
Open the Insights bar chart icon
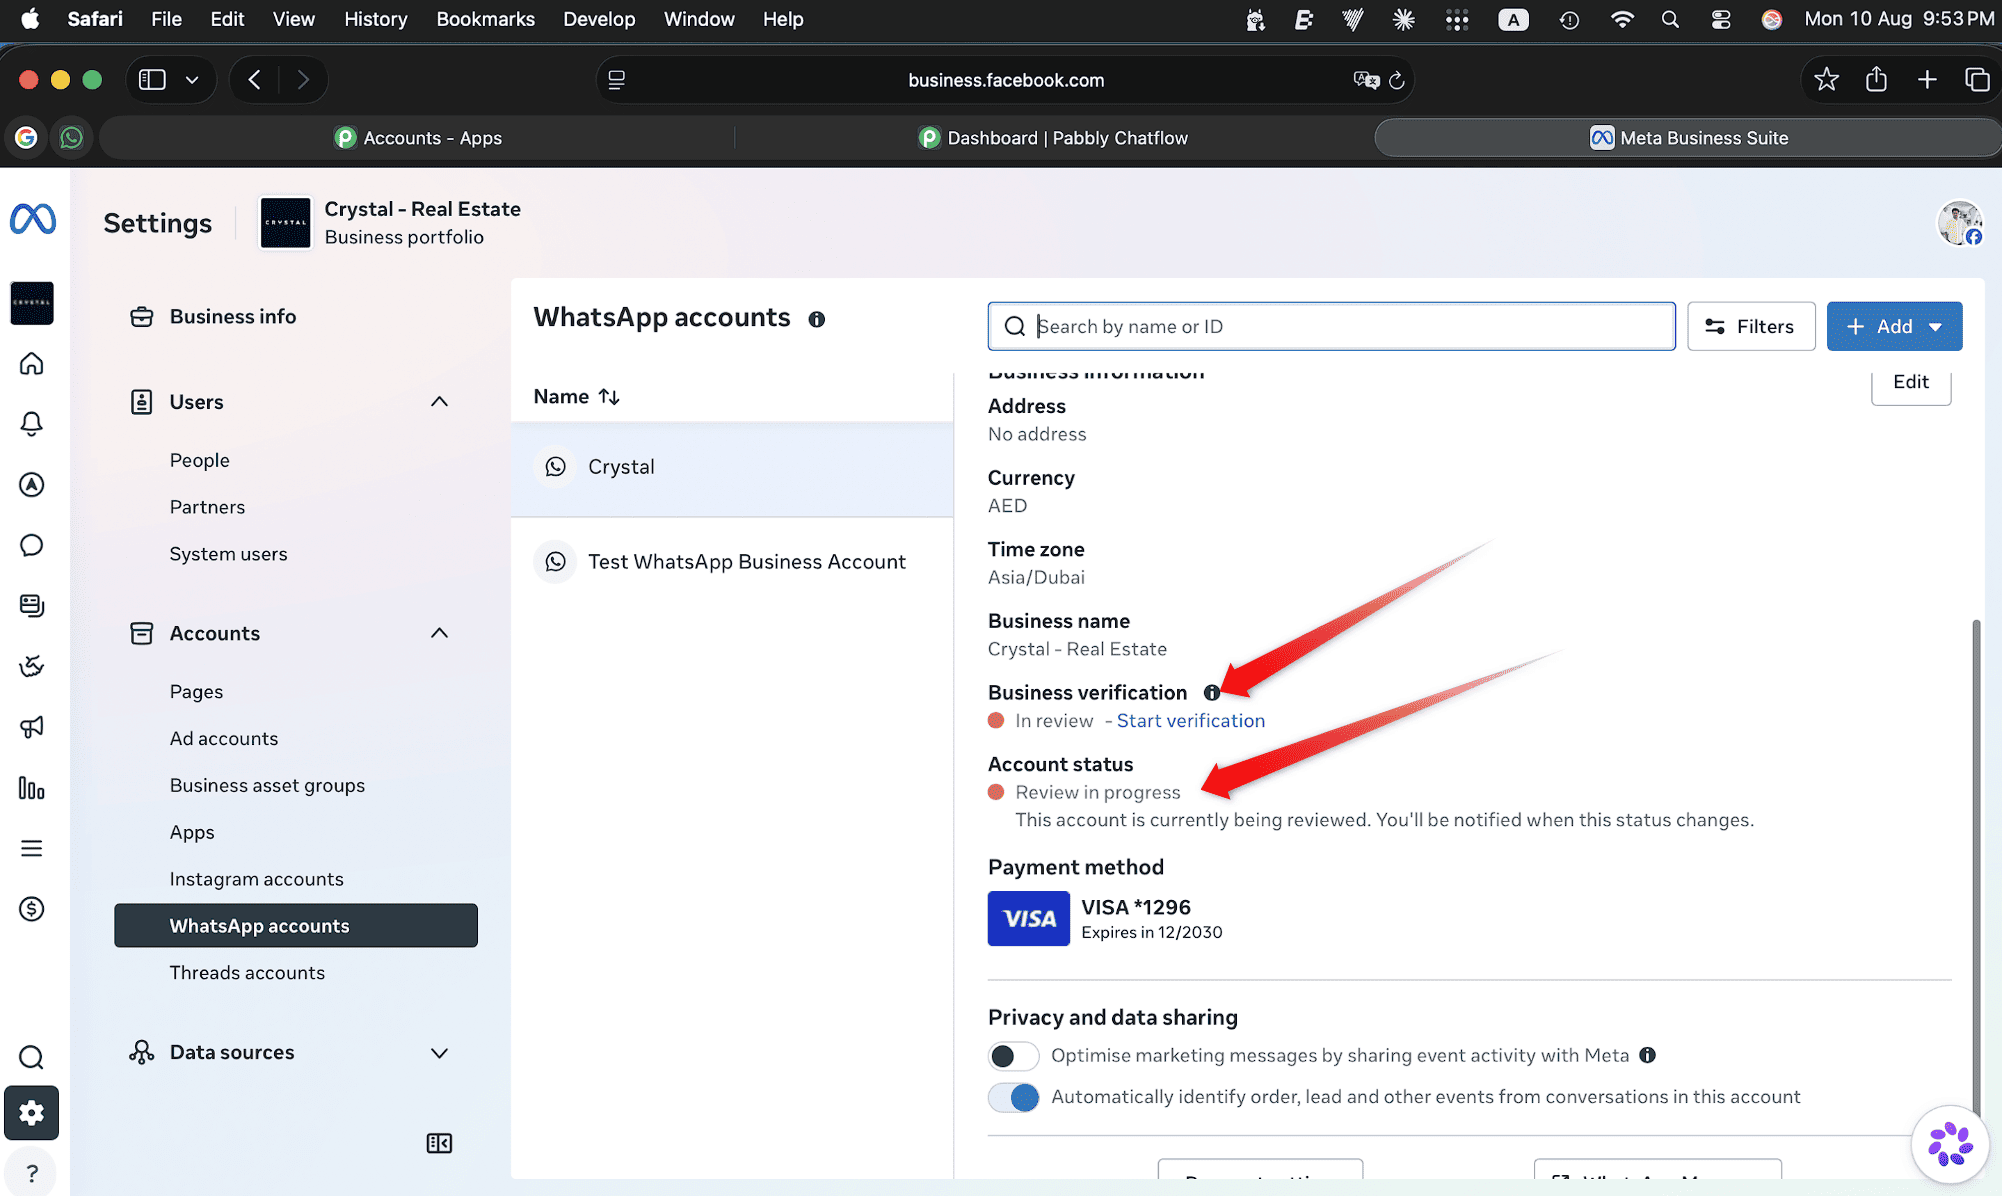point(32,788)
